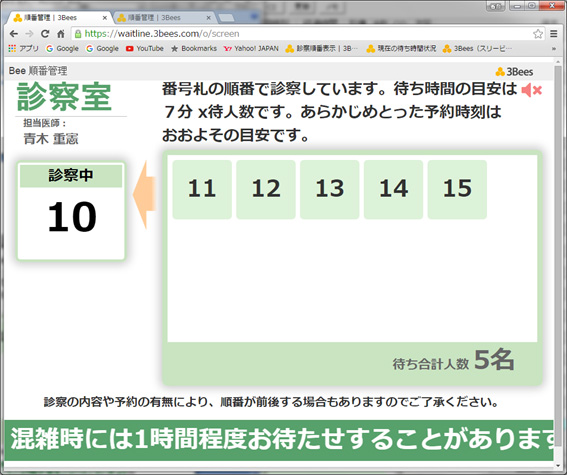Go to the browser home icon

61,34
